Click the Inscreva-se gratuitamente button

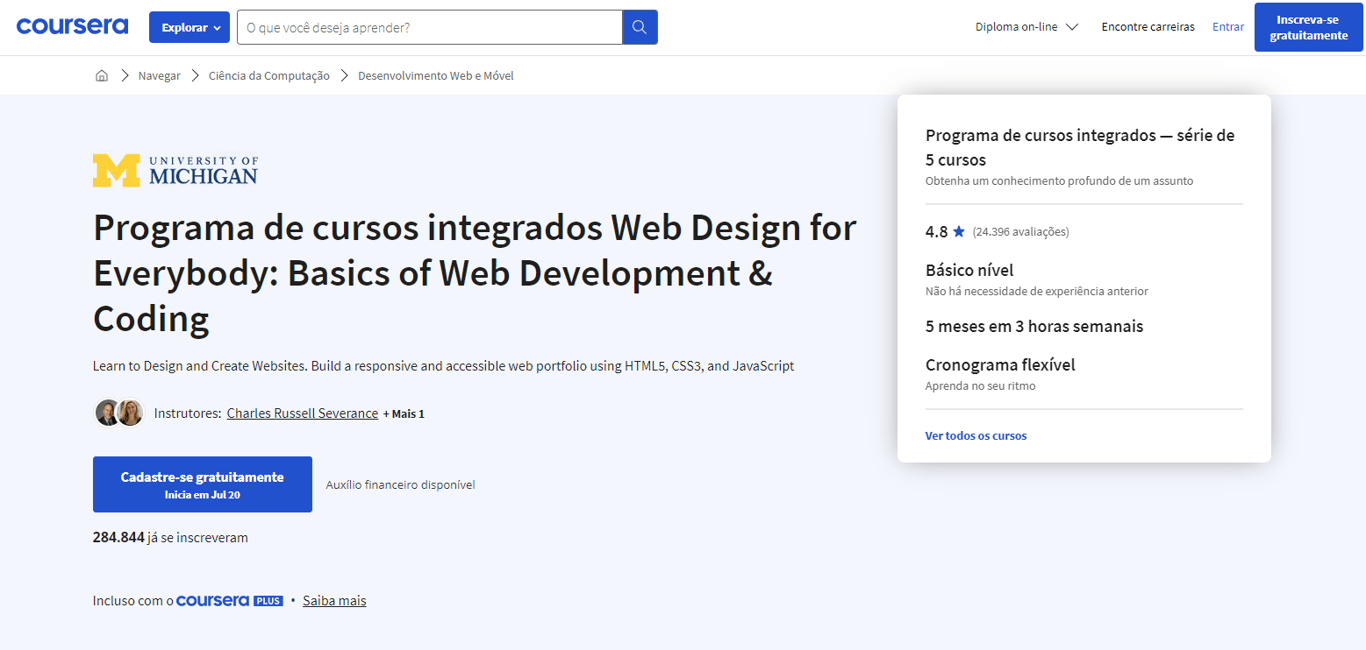[1308, 27]
